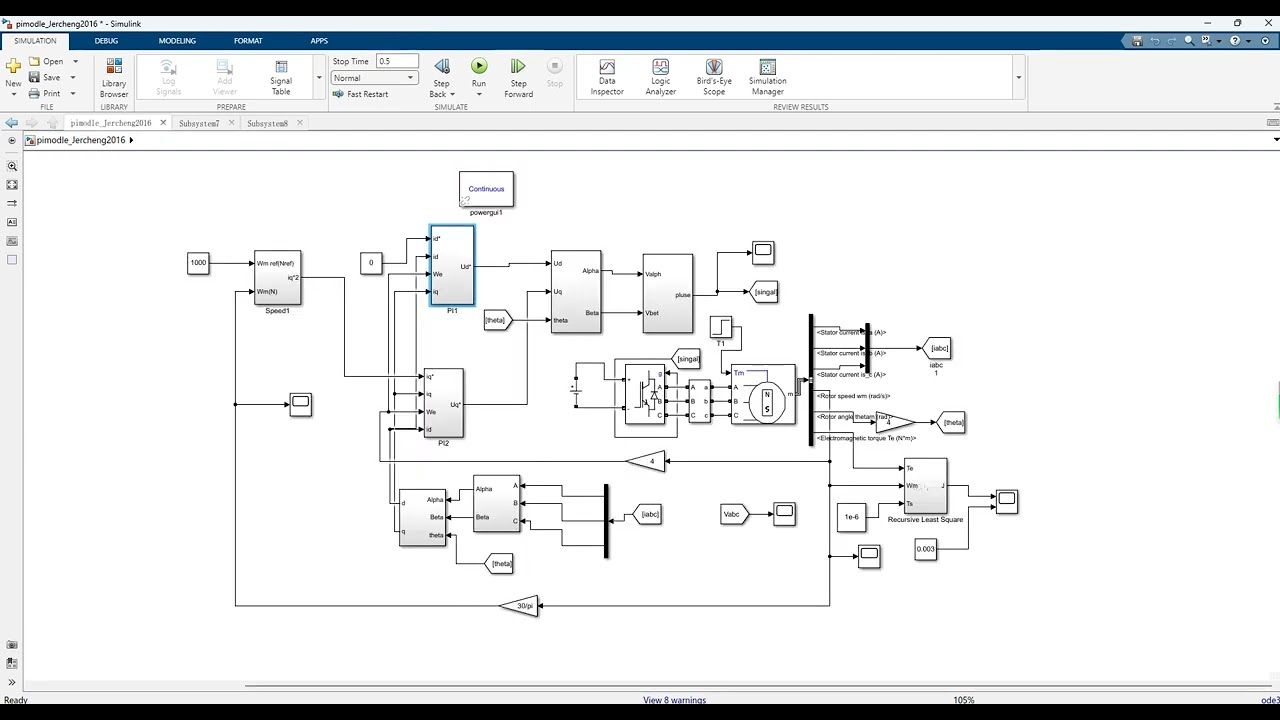Run the simulation with the green Run button

pyautogui.click(x=479, y=66)
